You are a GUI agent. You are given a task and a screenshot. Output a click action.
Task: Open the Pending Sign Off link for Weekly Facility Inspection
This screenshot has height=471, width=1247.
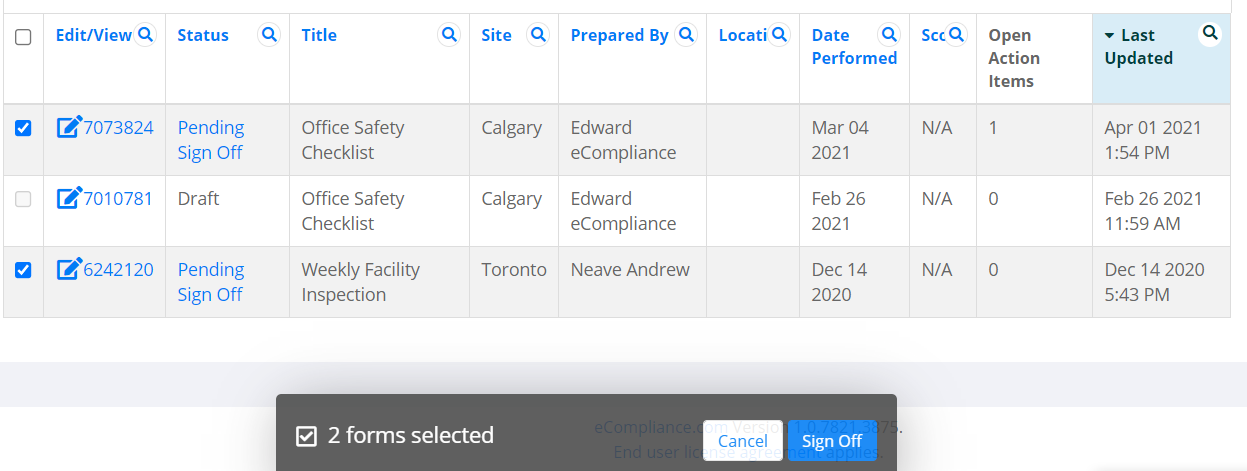tap(211, 282)
